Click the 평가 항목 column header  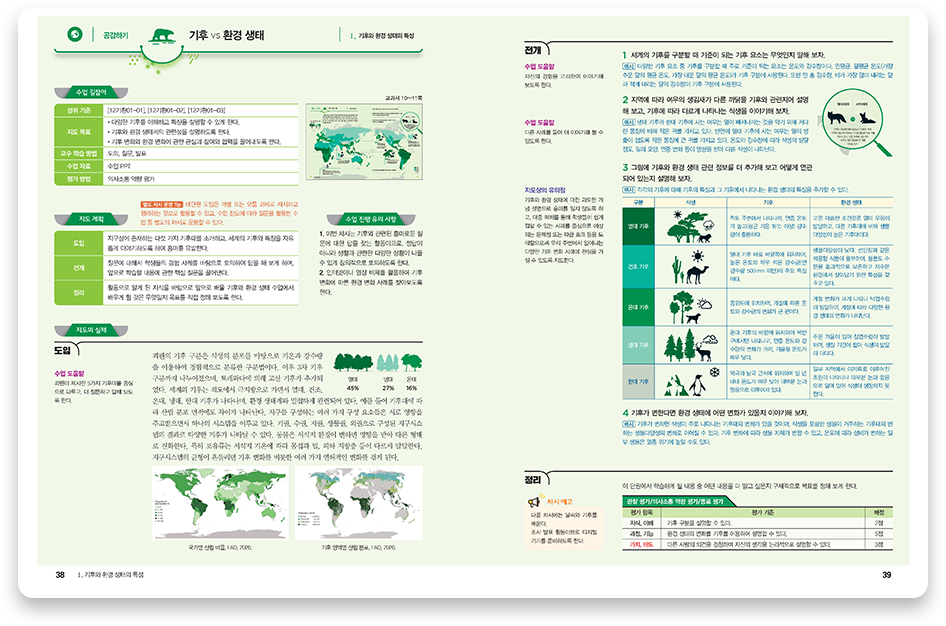641,513
